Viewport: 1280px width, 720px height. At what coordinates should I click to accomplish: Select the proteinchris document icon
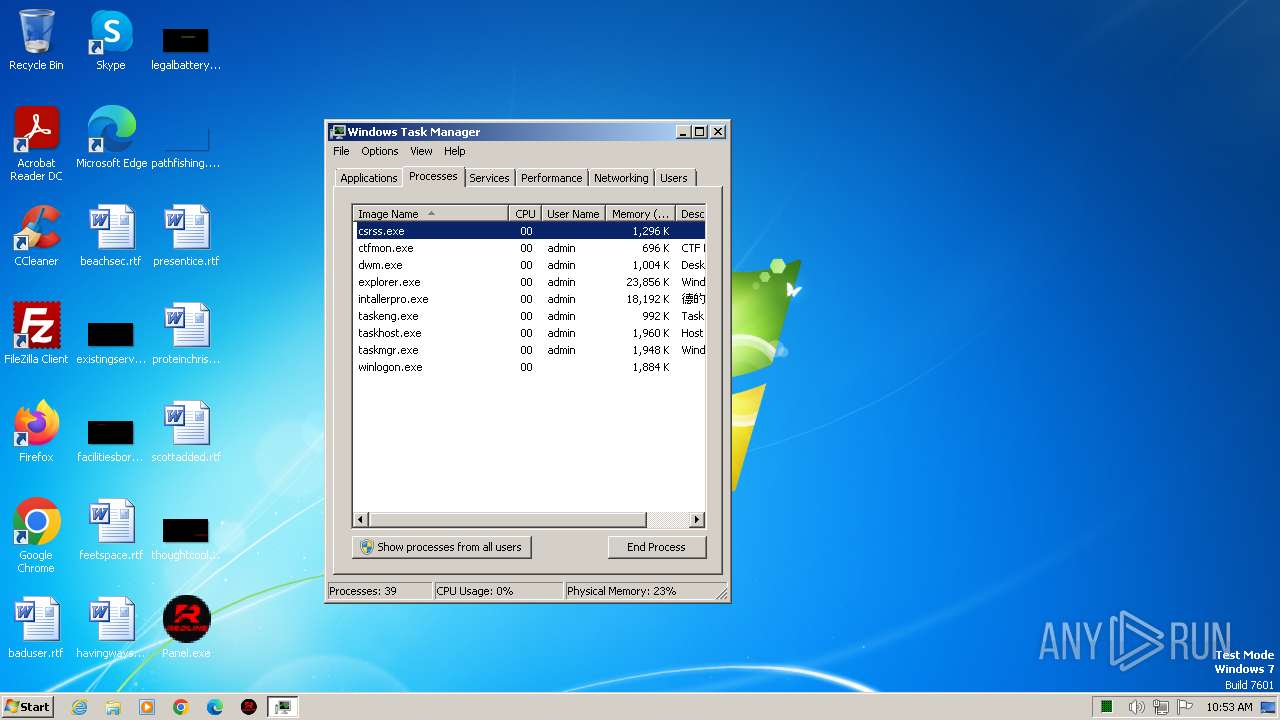[186, 333]
